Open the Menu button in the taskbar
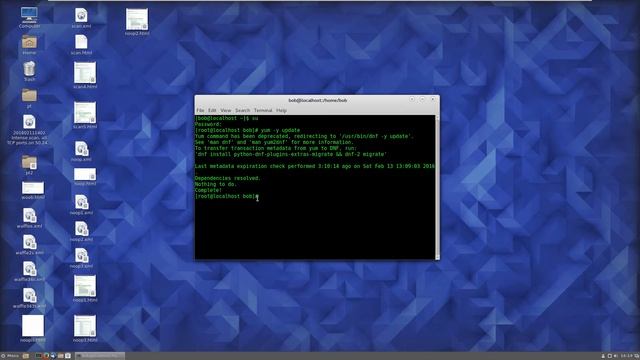This screenshot has height=360, width=640. [x=10, y=356]
